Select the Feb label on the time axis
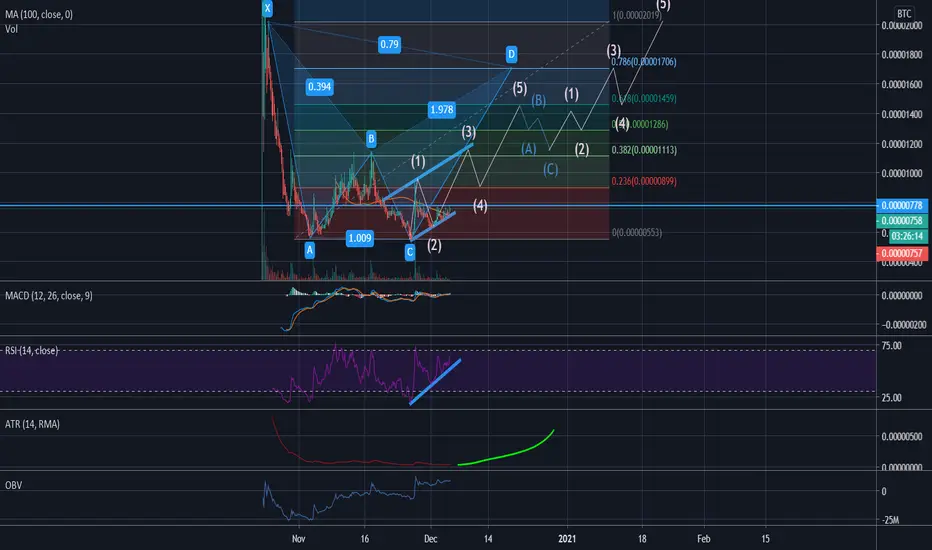The width and height of the screenshot is (932, 550). point(704,539)
